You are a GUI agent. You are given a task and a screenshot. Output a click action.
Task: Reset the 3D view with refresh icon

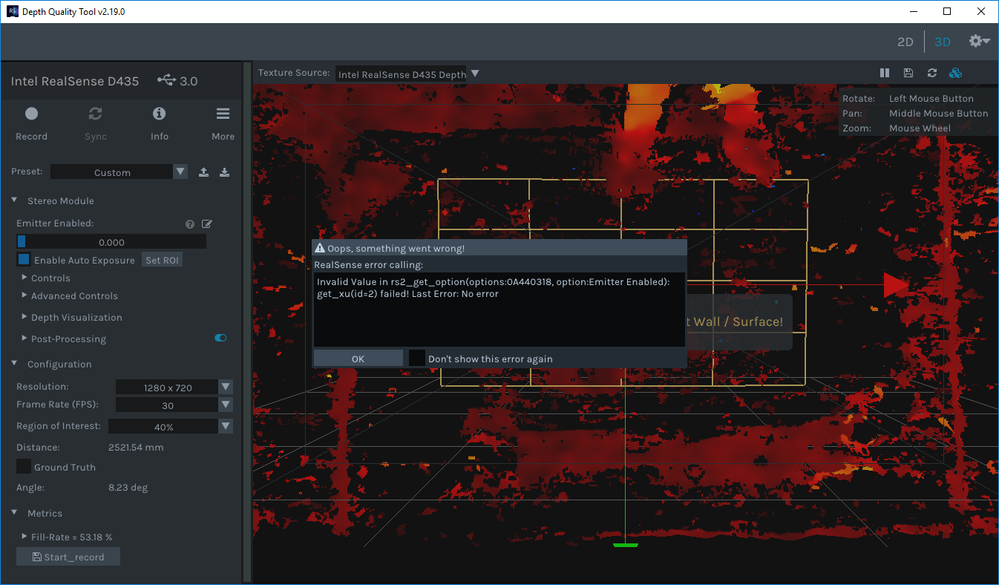tap(932, 73)
